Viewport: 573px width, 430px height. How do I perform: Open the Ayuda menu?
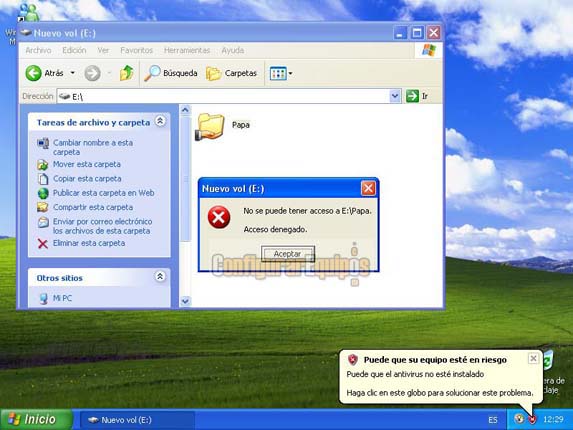pos(233,50)
